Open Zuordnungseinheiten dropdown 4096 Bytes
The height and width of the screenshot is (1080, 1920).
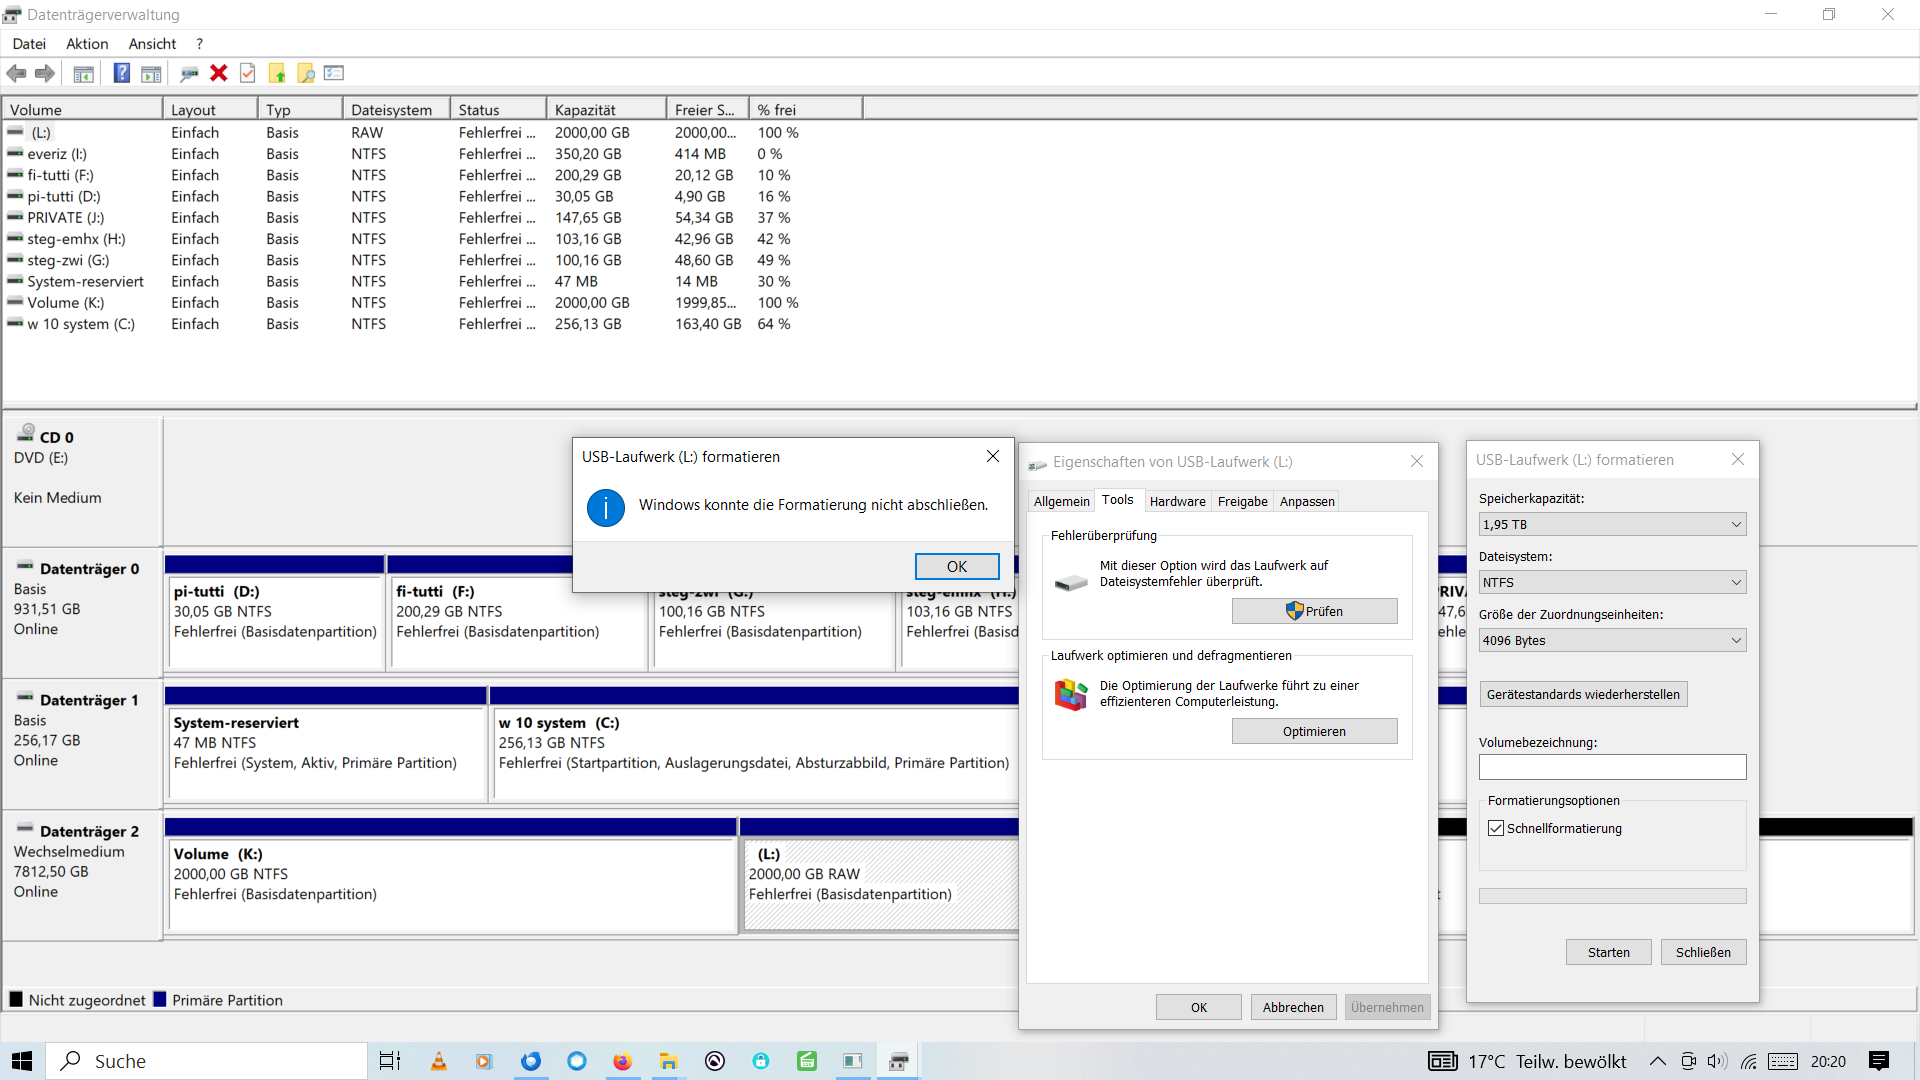click(1612, 640)
